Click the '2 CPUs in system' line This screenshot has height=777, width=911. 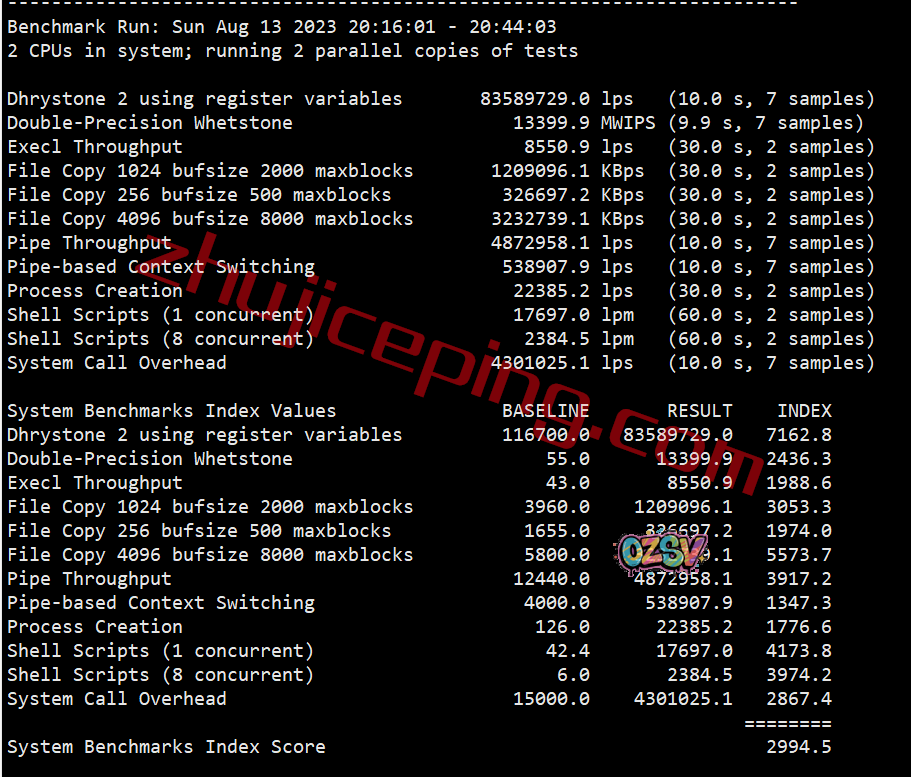(x=292, y=51)
